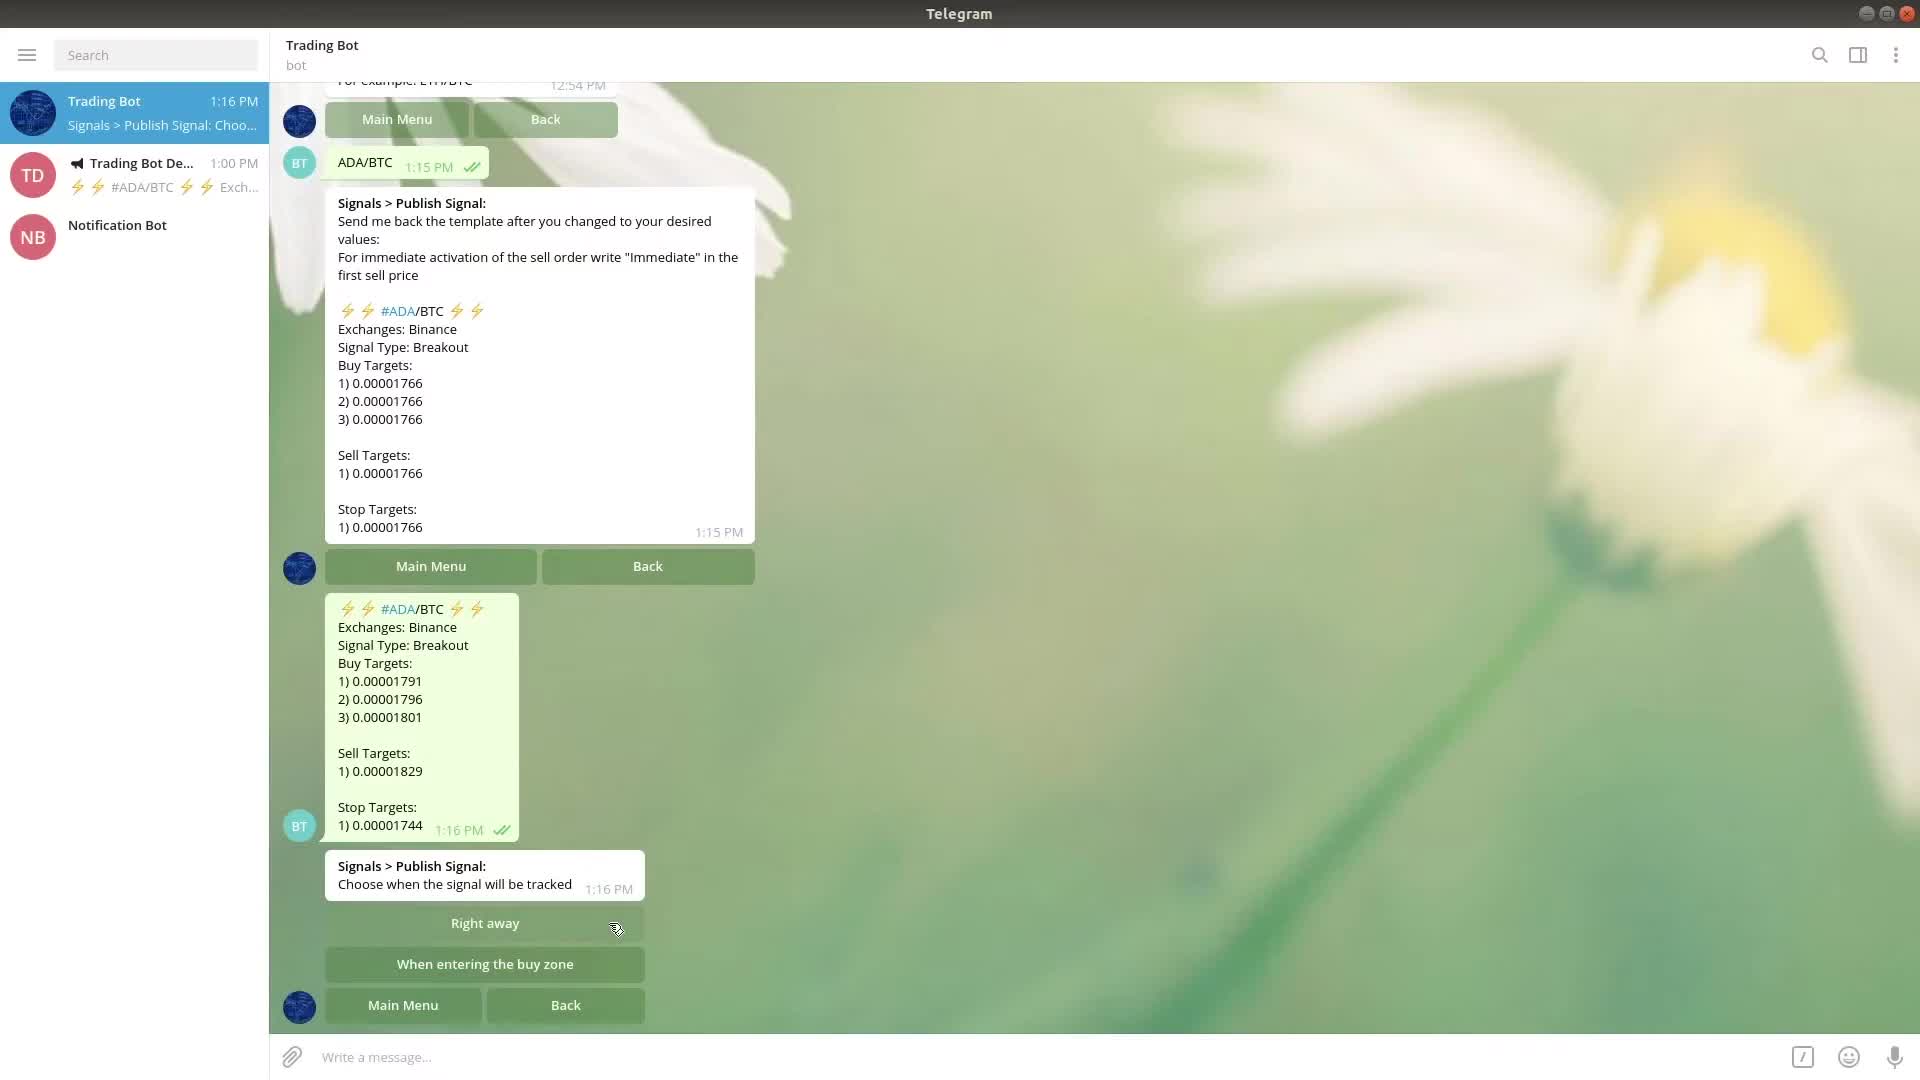Click the attach file paperclip icon
This screenshot has width=1920, height=1080.
(x=292, y=1057)
